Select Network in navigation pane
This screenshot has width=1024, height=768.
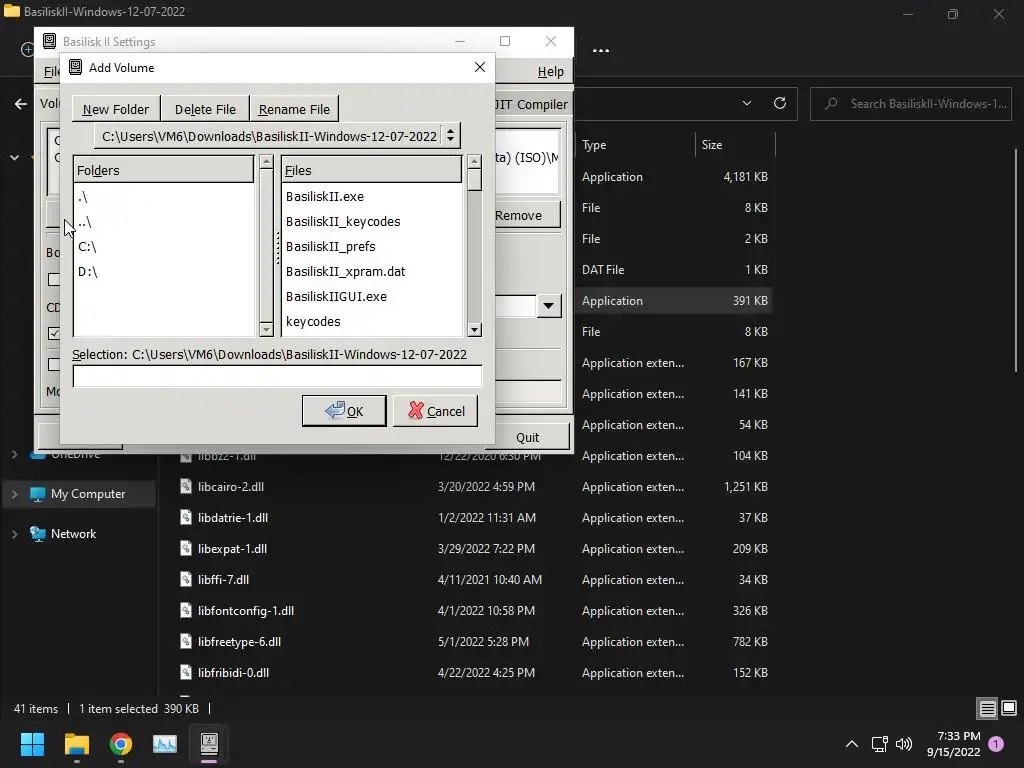(73, 534)
